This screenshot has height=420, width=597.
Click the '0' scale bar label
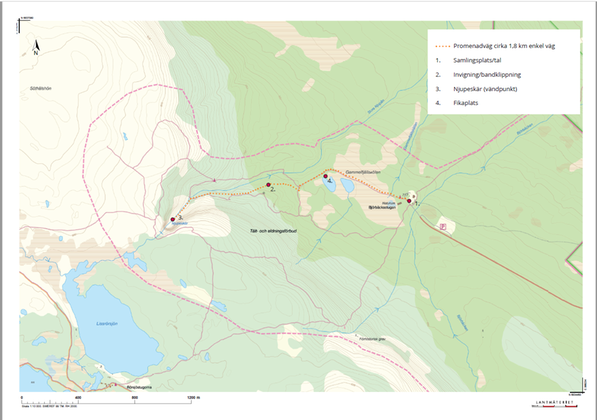pyautogui.click(x=22, y=398)
